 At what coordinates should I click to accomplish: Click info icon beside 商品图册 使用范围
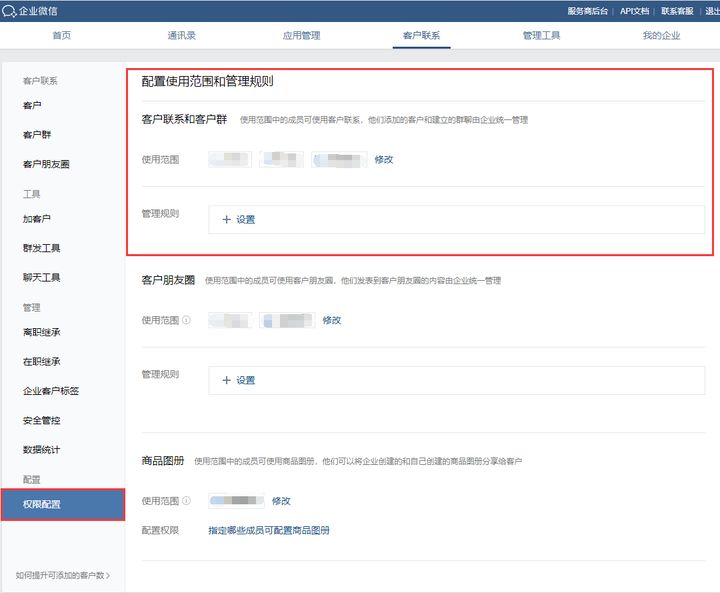[186, 501]
